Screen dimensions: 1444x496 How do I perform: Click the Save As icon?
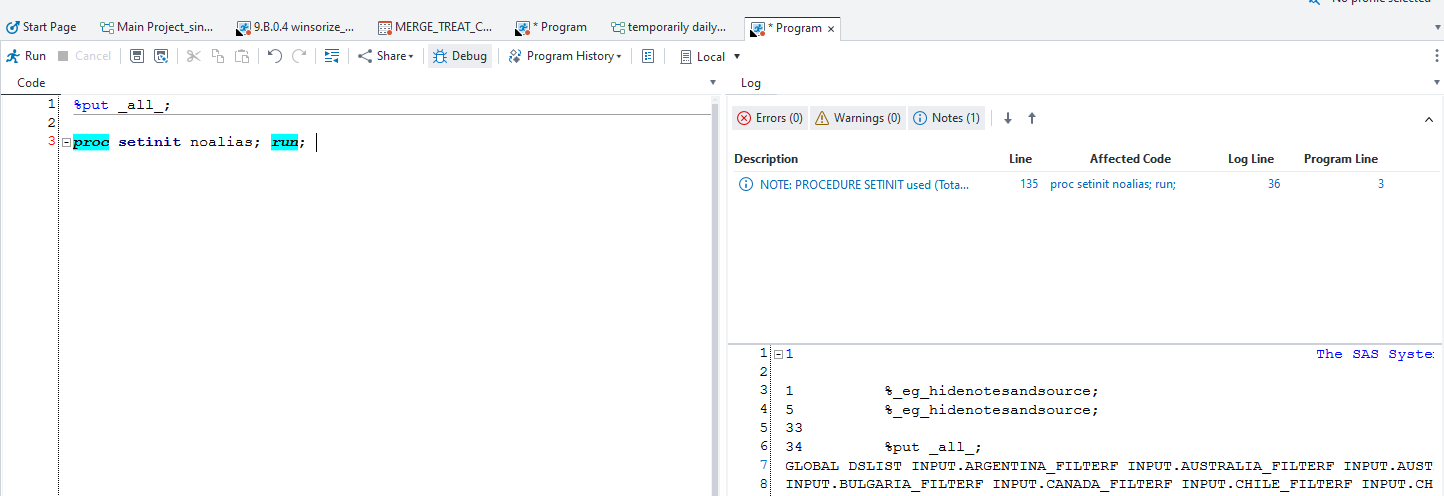click(x=160, y=56)
